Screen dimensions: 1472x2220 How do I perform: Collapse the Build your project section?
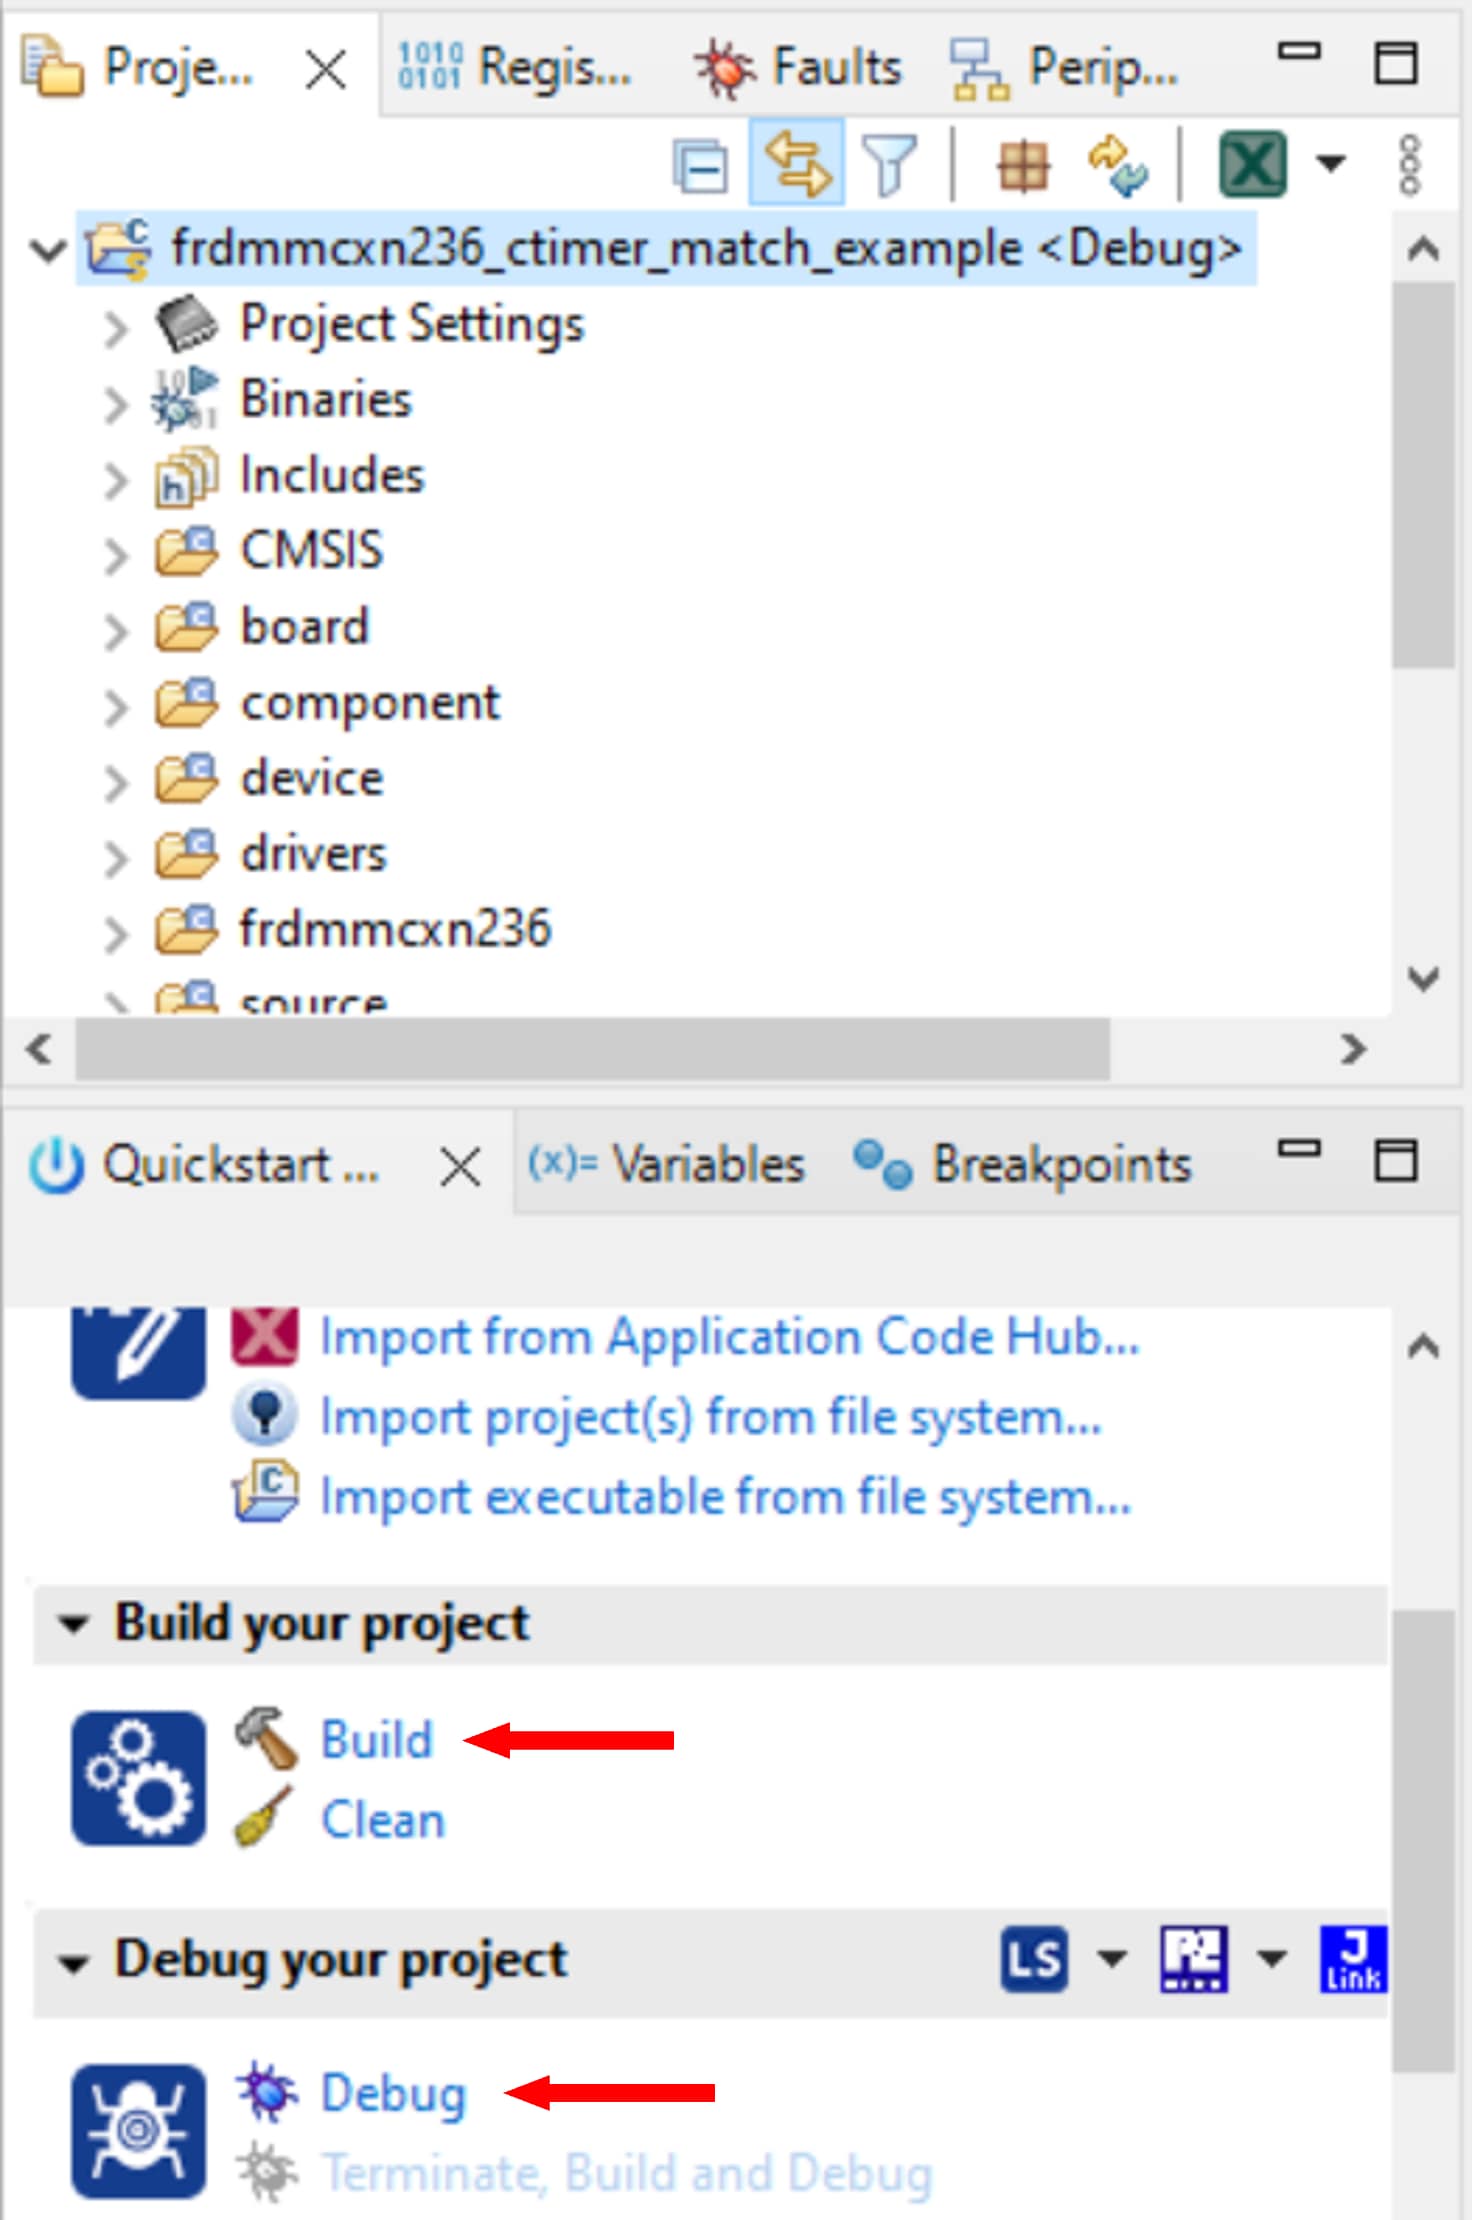tap(72, 1624)
